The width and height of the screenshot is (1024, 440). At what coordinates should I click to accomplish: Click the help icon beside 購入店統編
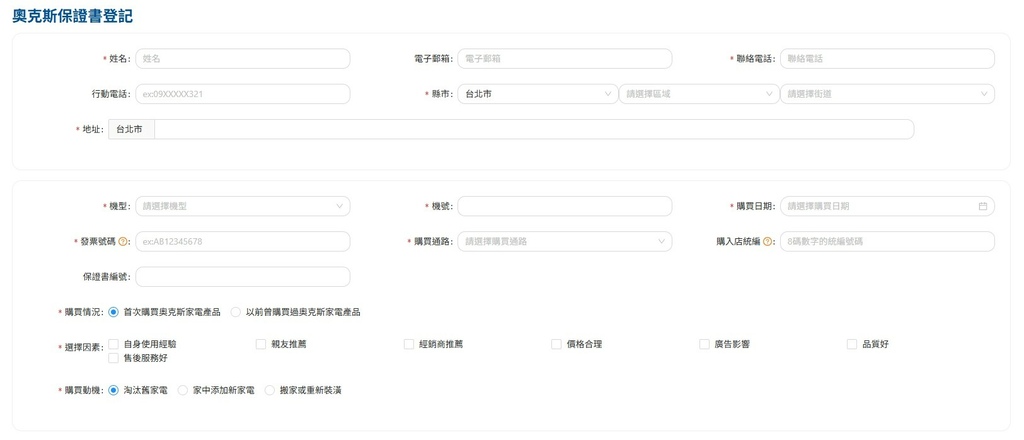767,242
